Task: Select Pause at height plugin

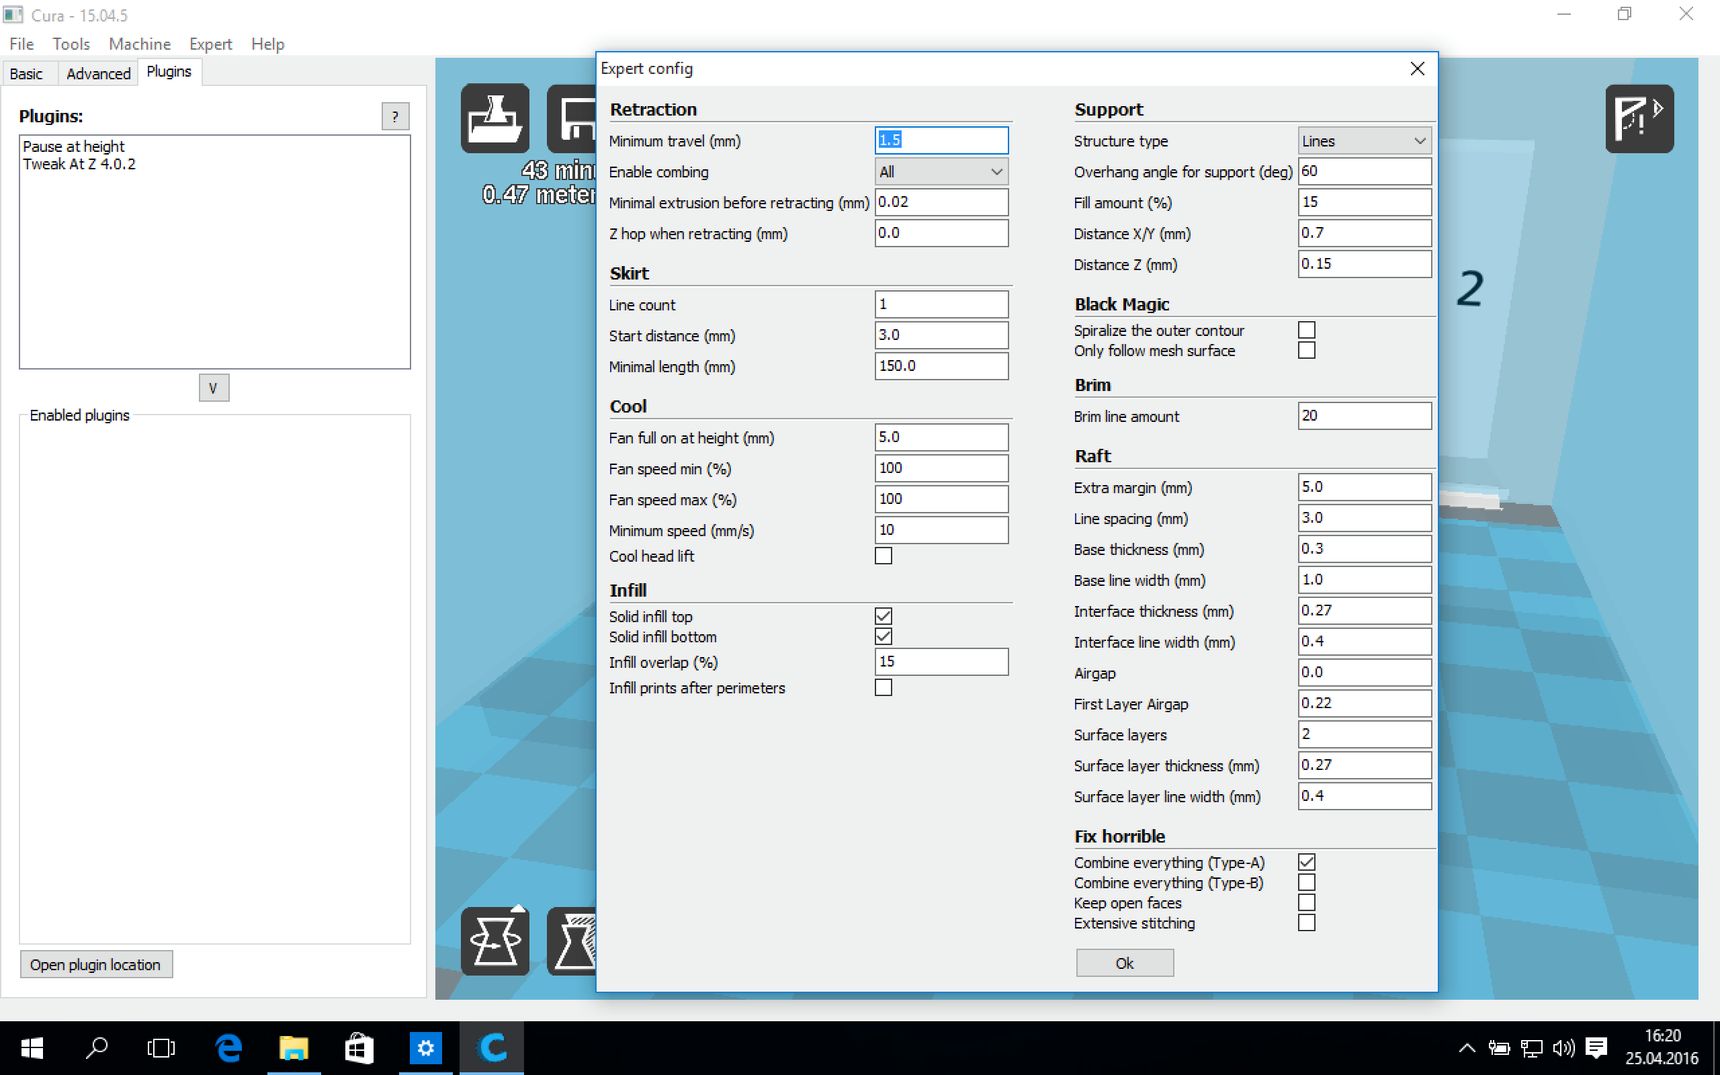Action: pyautogui.click(x=74, y=146)
